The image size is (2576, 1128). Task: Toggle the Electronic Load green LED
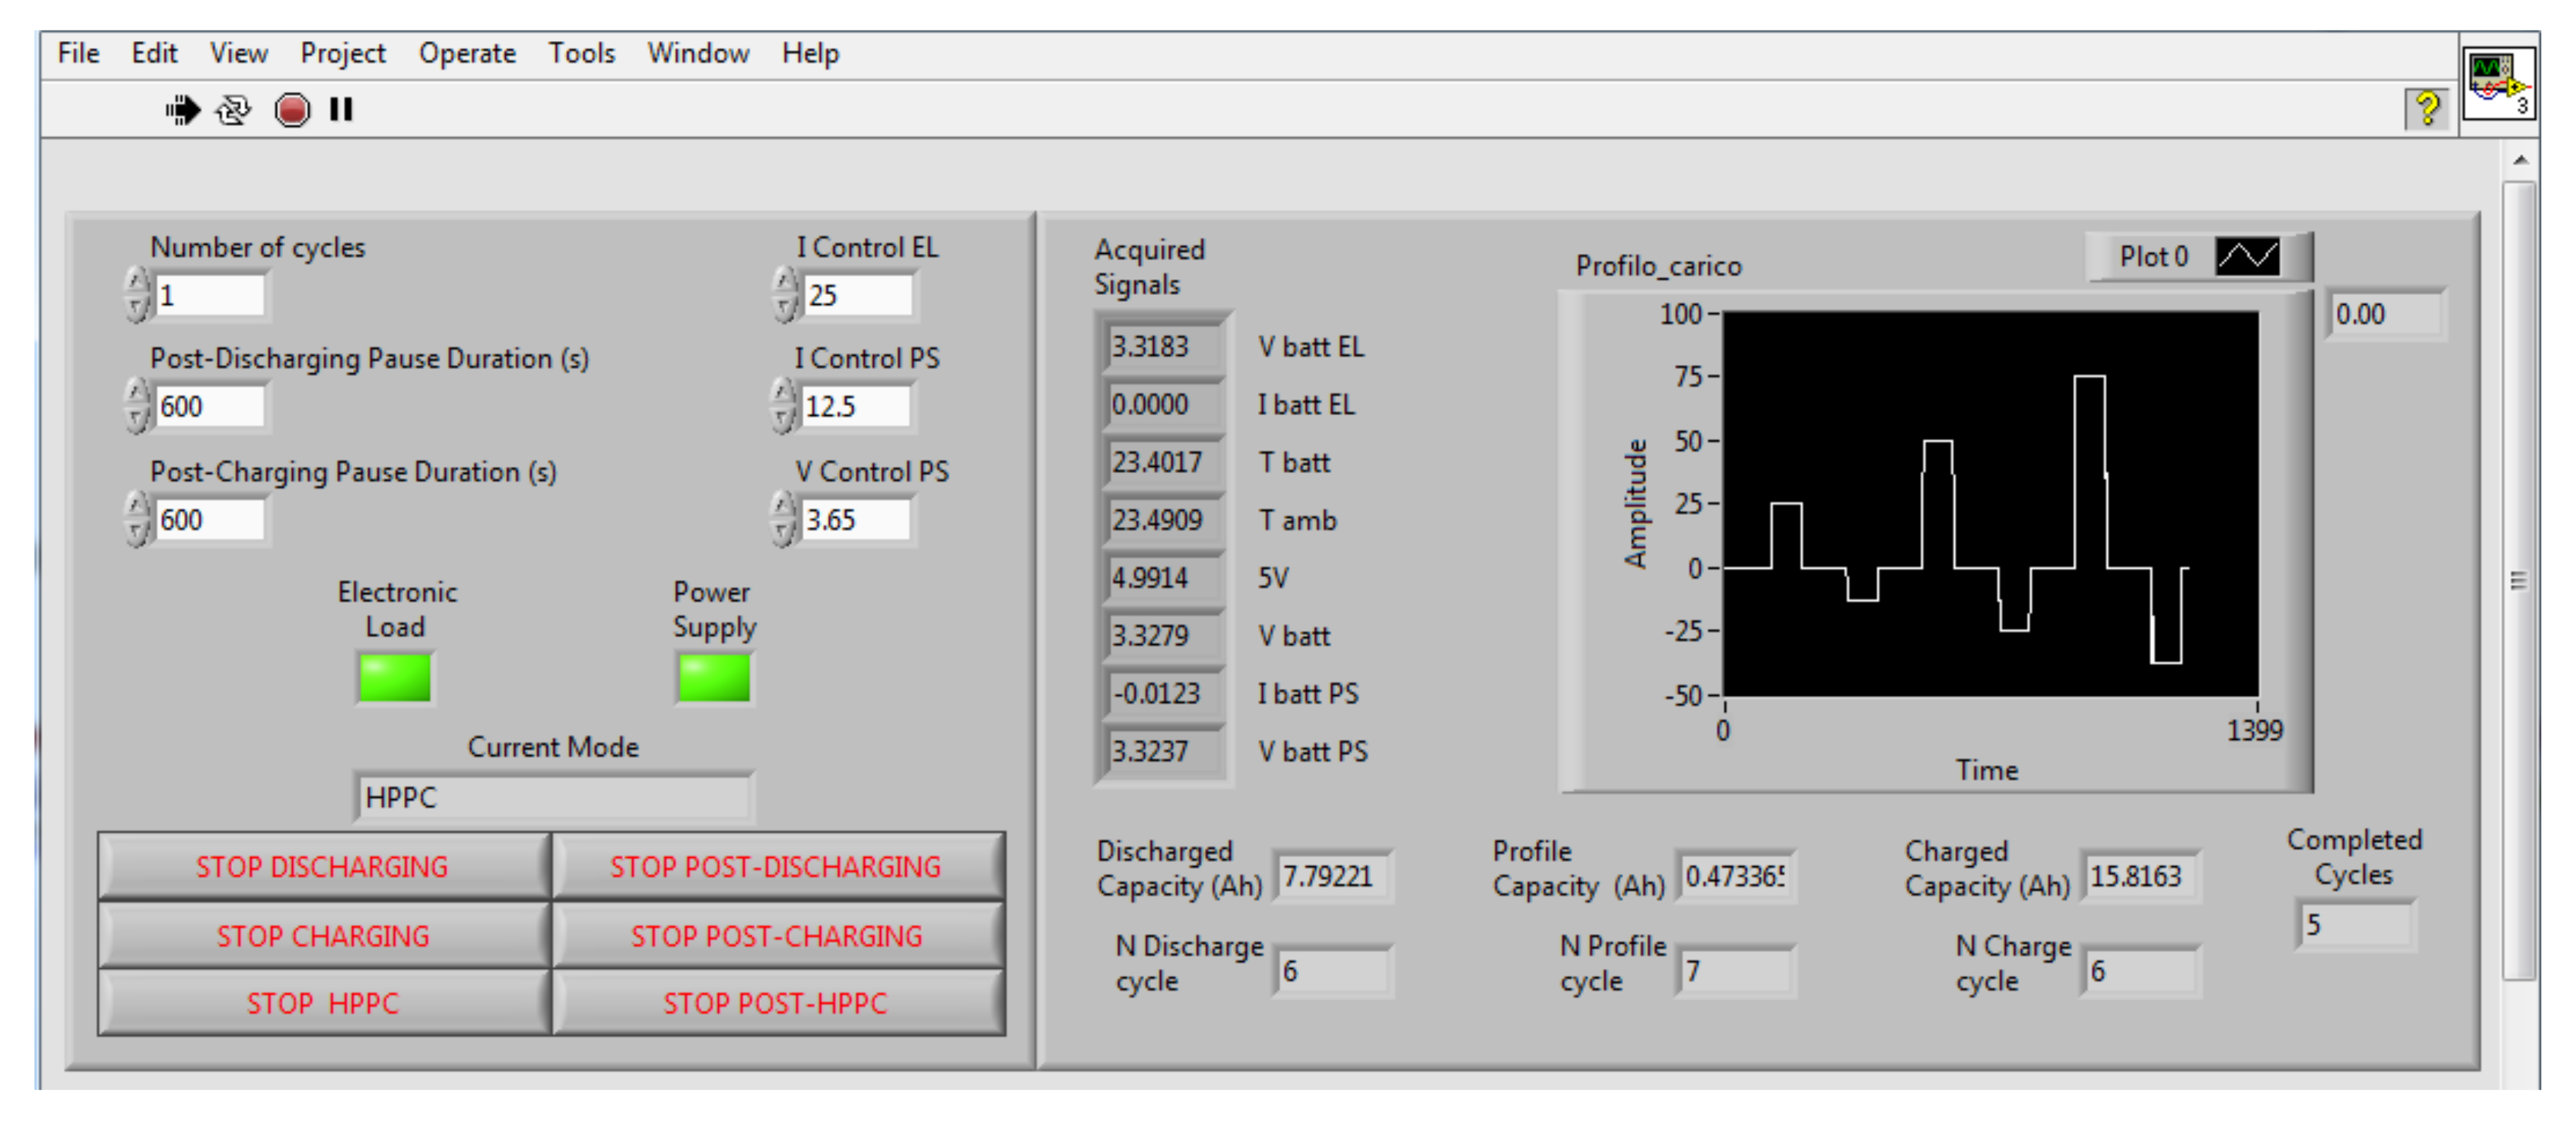(x=395, y=677)
